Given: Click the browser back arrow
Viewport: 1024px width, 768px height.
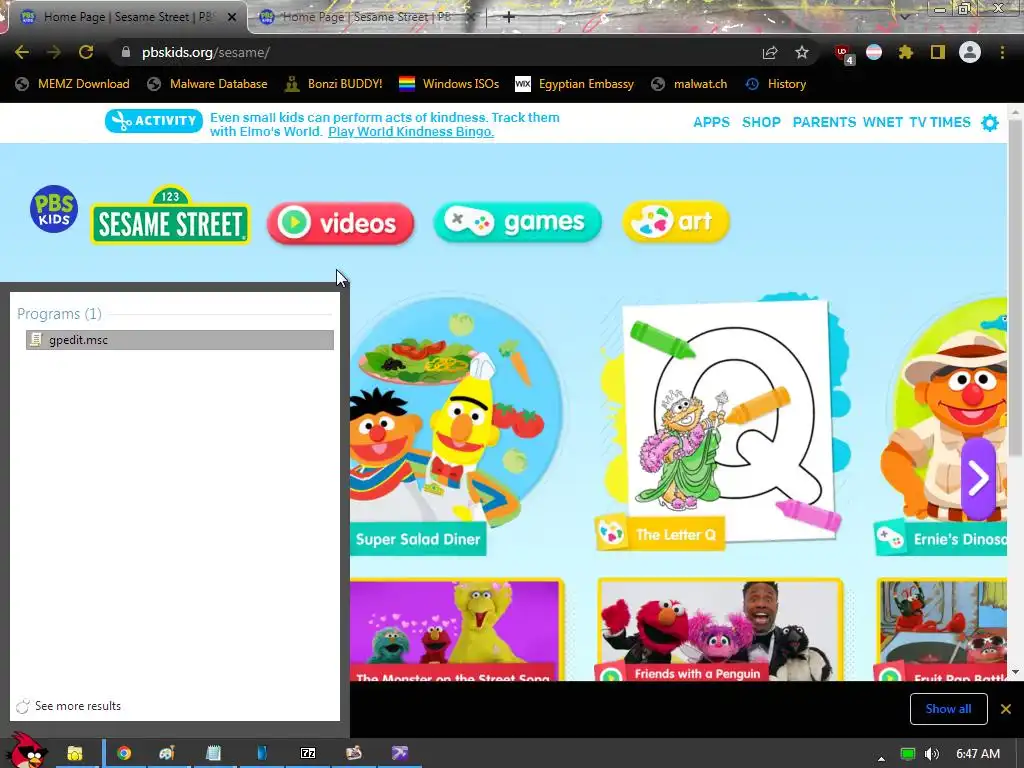Looking at the screenshot, I should [x=22, y=52].
